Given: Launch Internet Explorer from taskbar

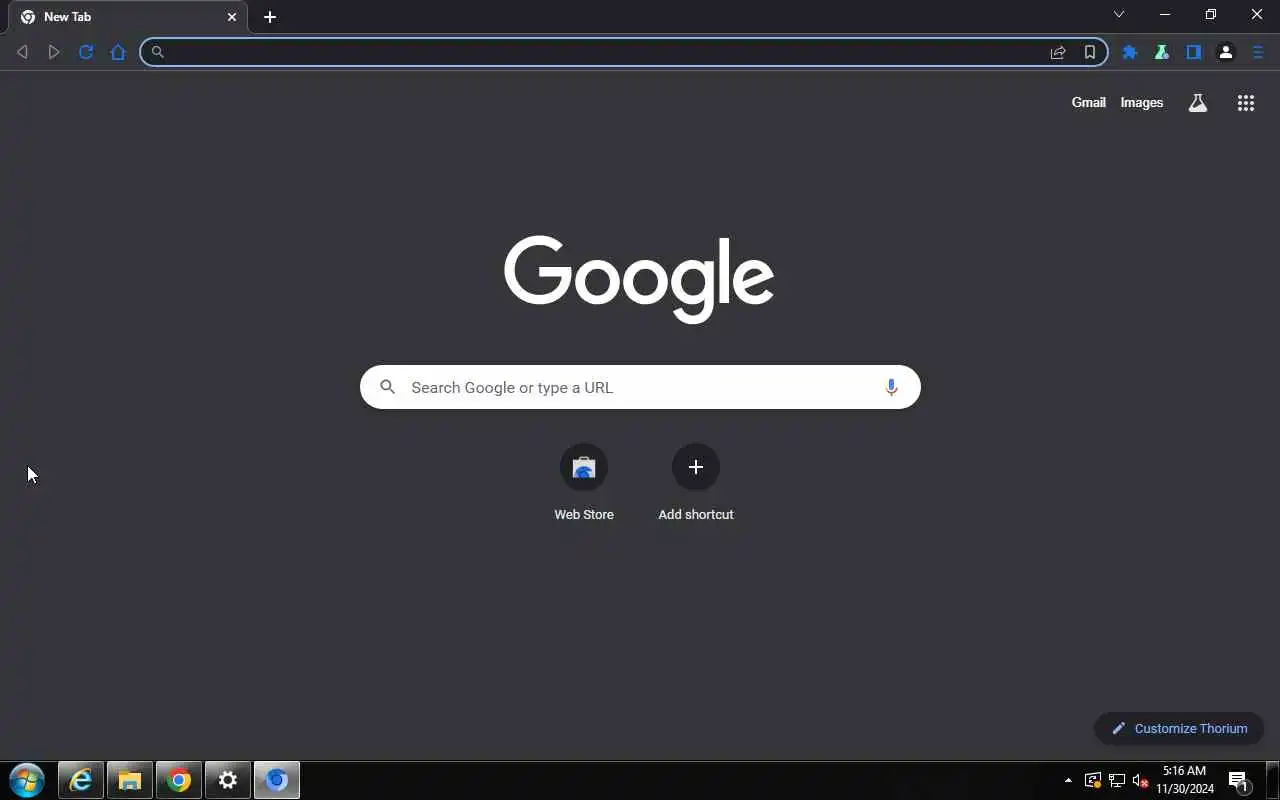Looking at the screenshot, I should pos(81,780).
